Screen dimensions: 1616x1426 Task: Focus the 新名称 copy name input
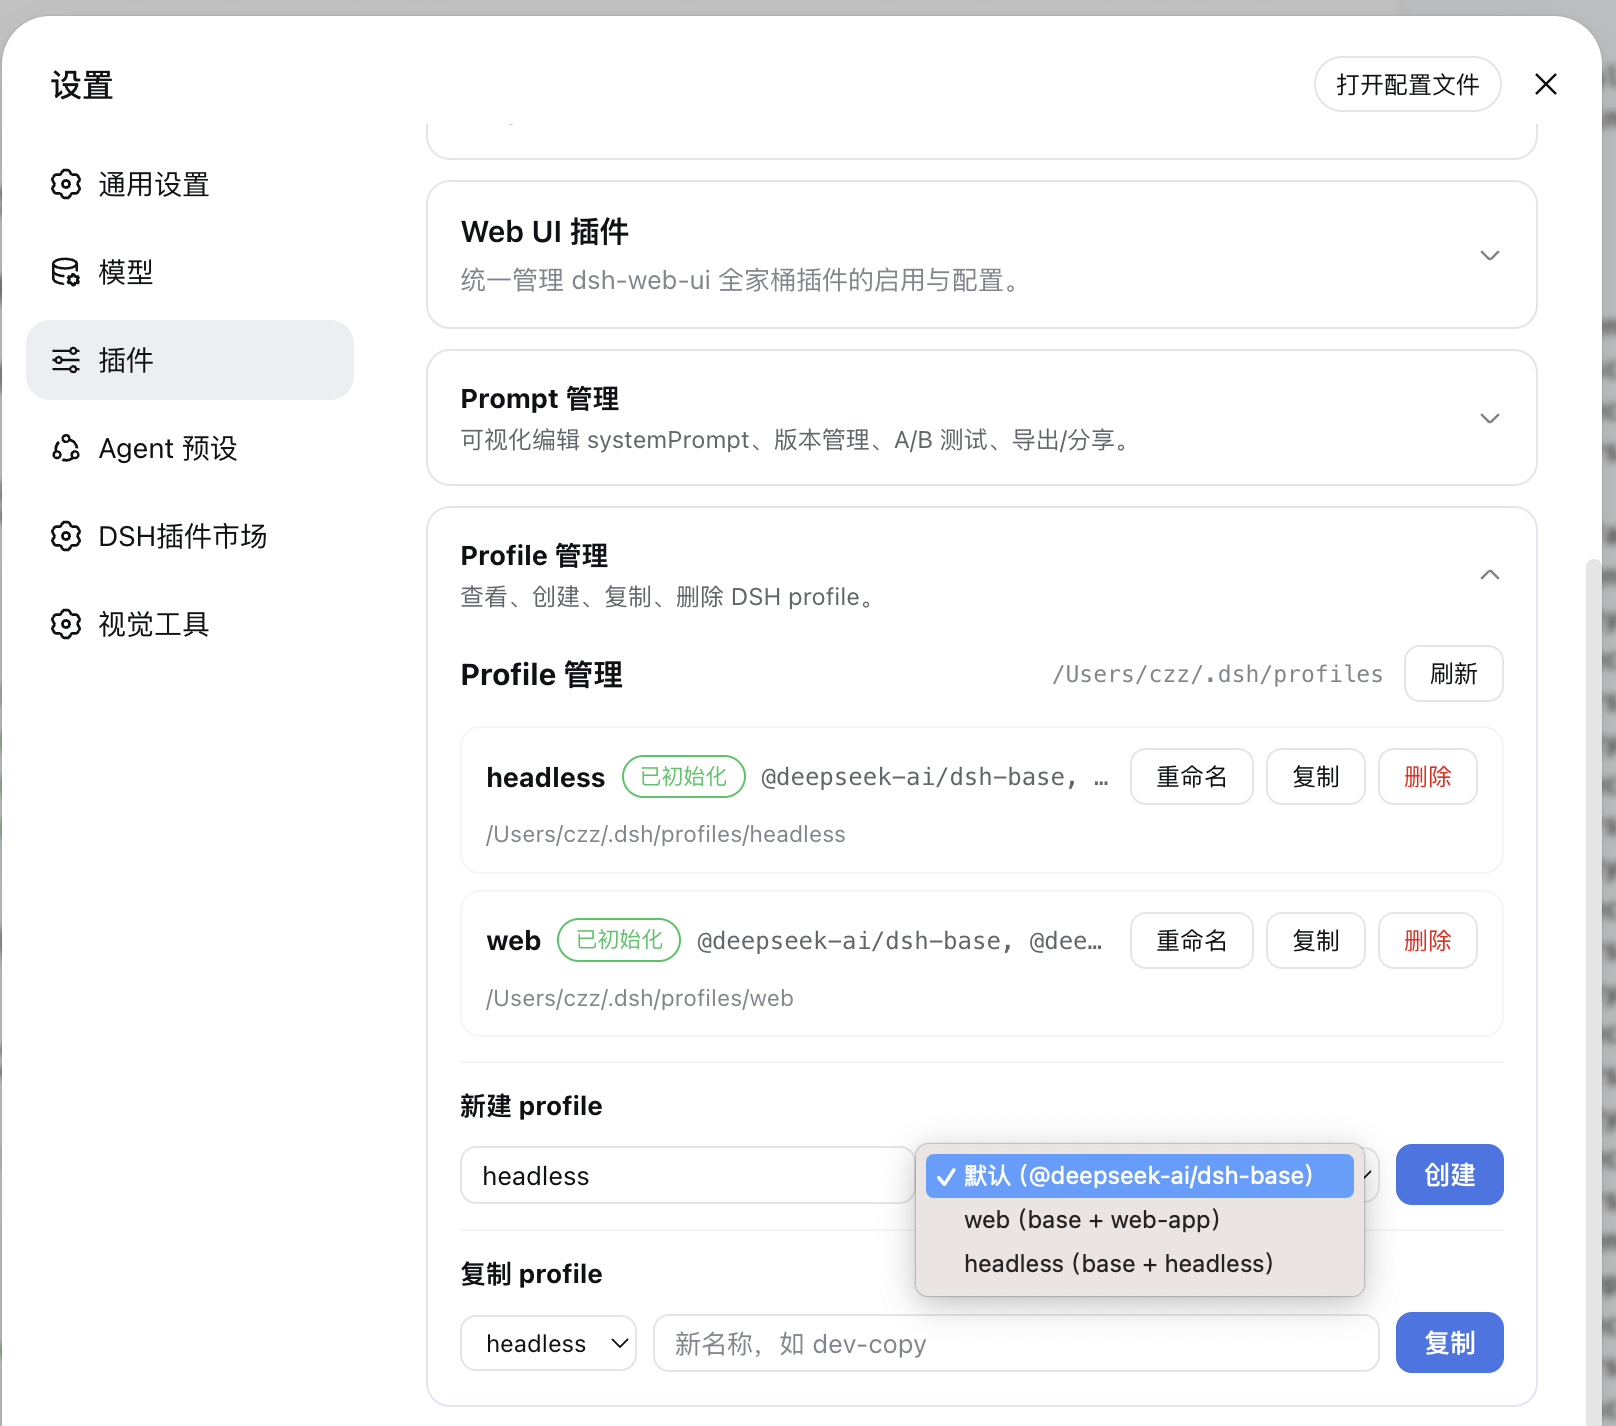pyautogui.click(x=1016, y=1343)
